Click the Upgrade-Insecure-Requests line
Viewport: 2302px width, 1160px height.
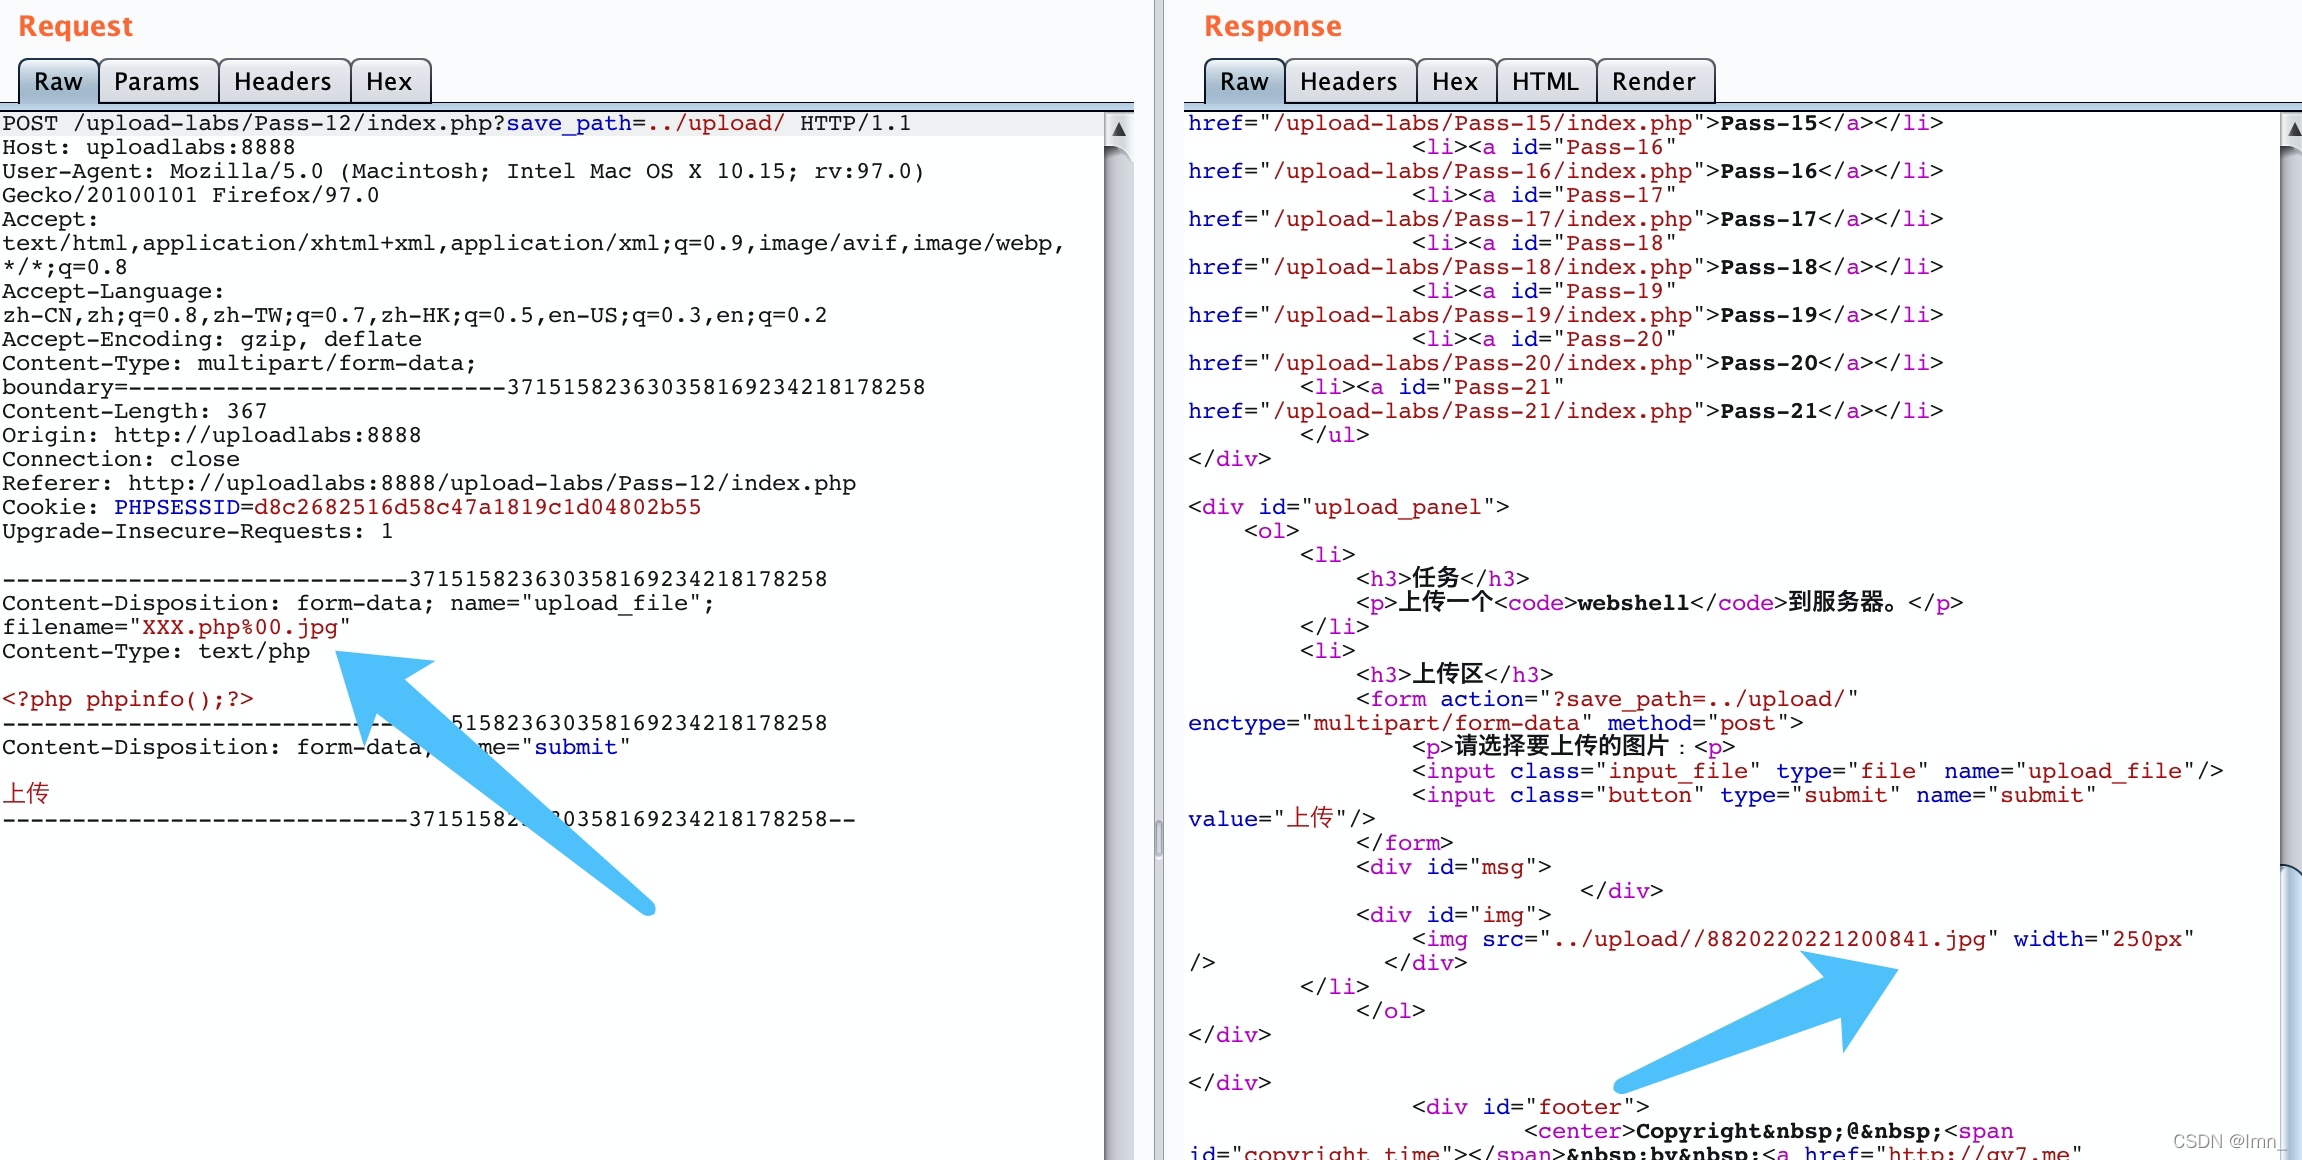[197, 531]
